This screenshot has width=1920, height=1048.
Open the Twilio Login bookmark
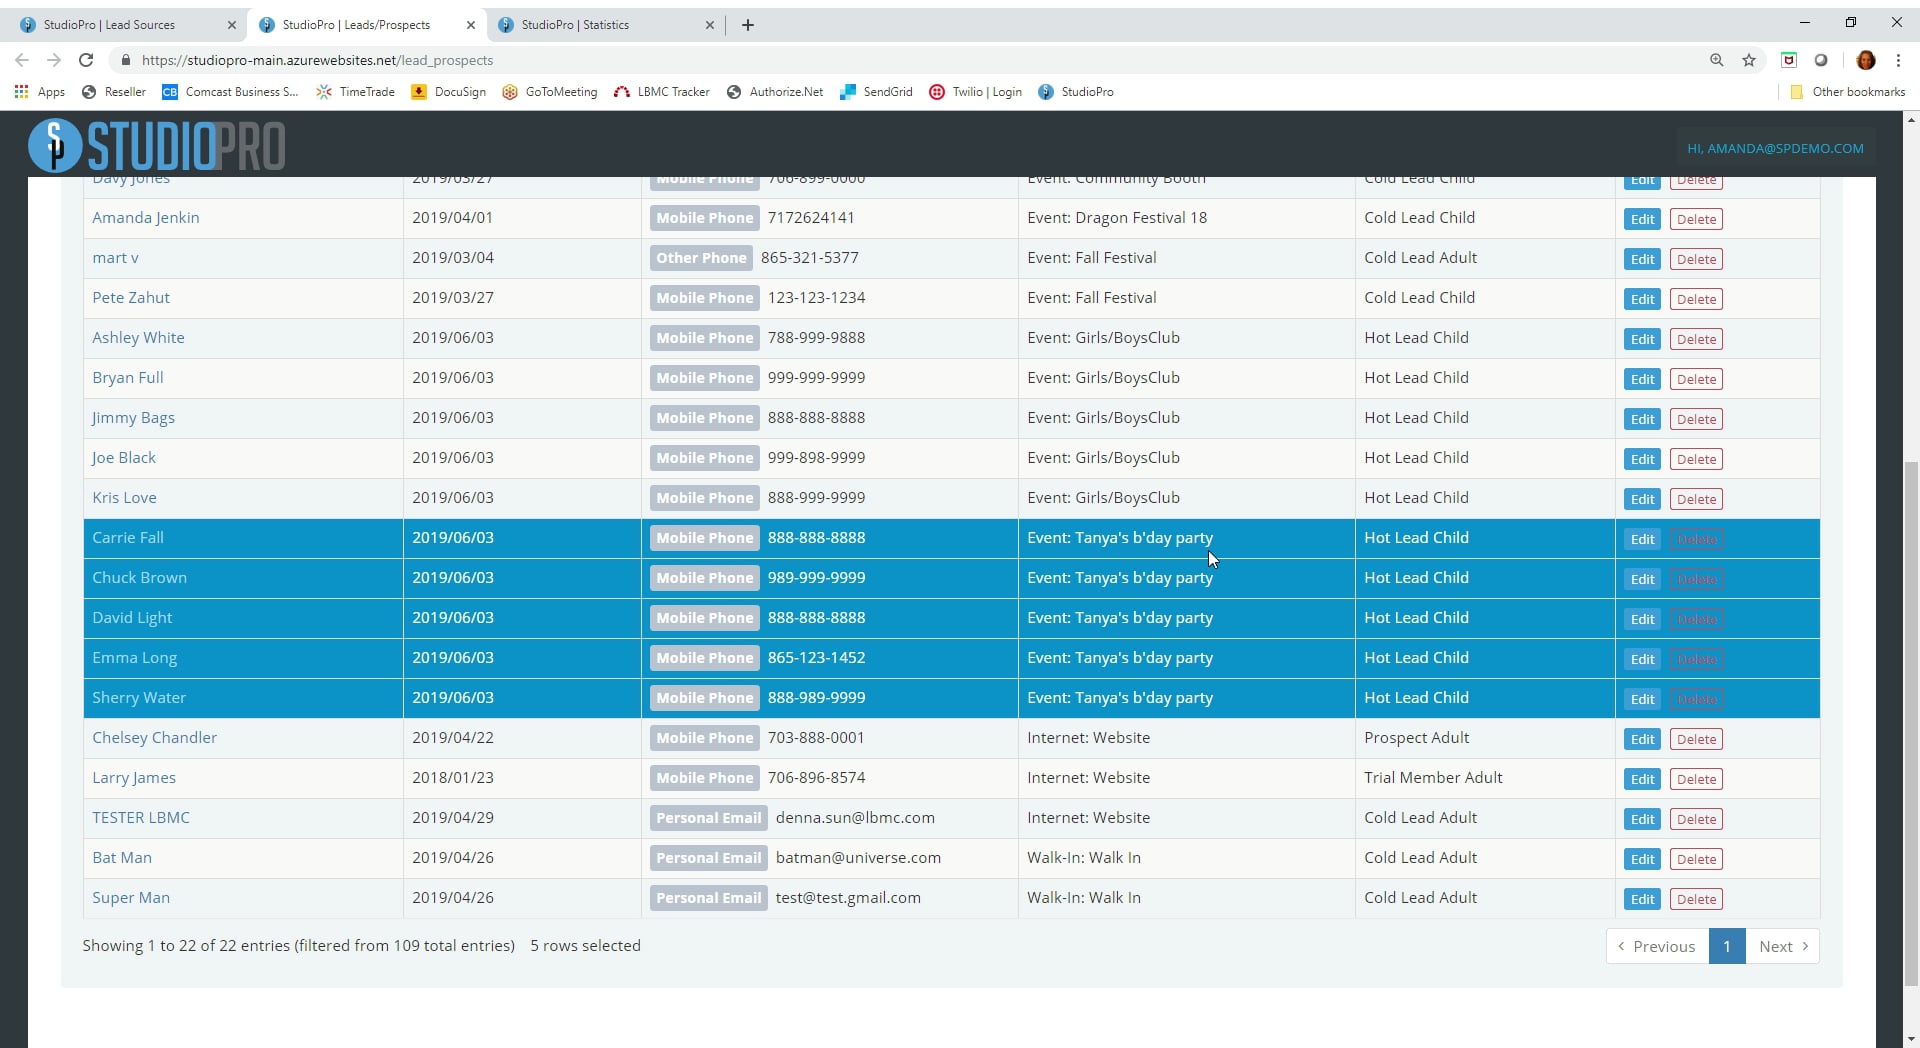[x=976, y=92]
